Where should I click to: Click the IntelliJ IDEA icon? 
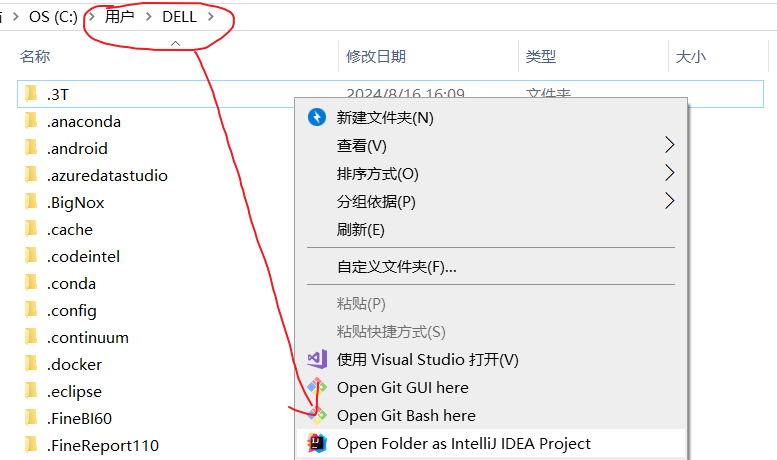pos(317,443)
